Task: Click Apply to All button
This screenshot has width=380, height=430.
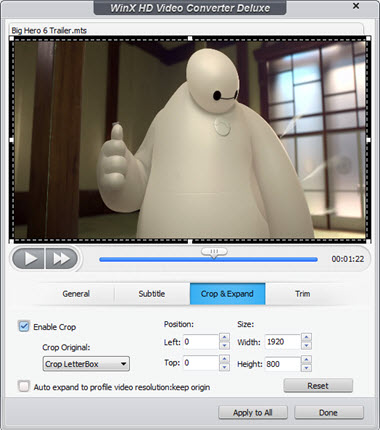Action: 253,413
